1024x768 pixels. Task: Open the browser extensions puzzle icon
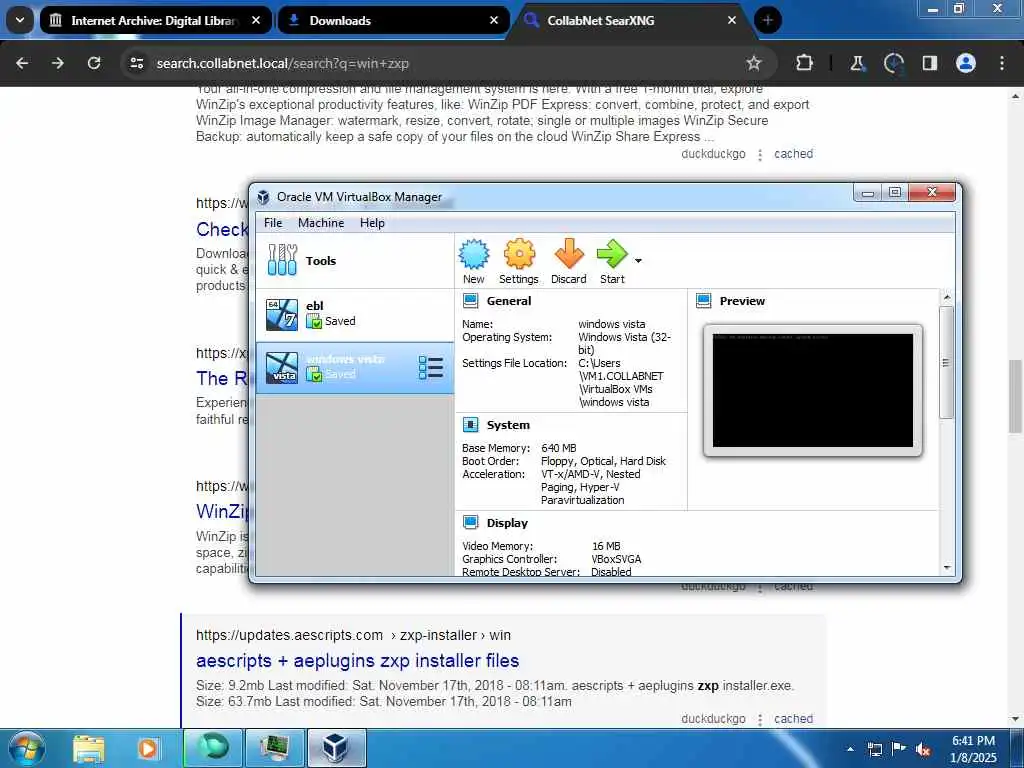pos(805,63)
